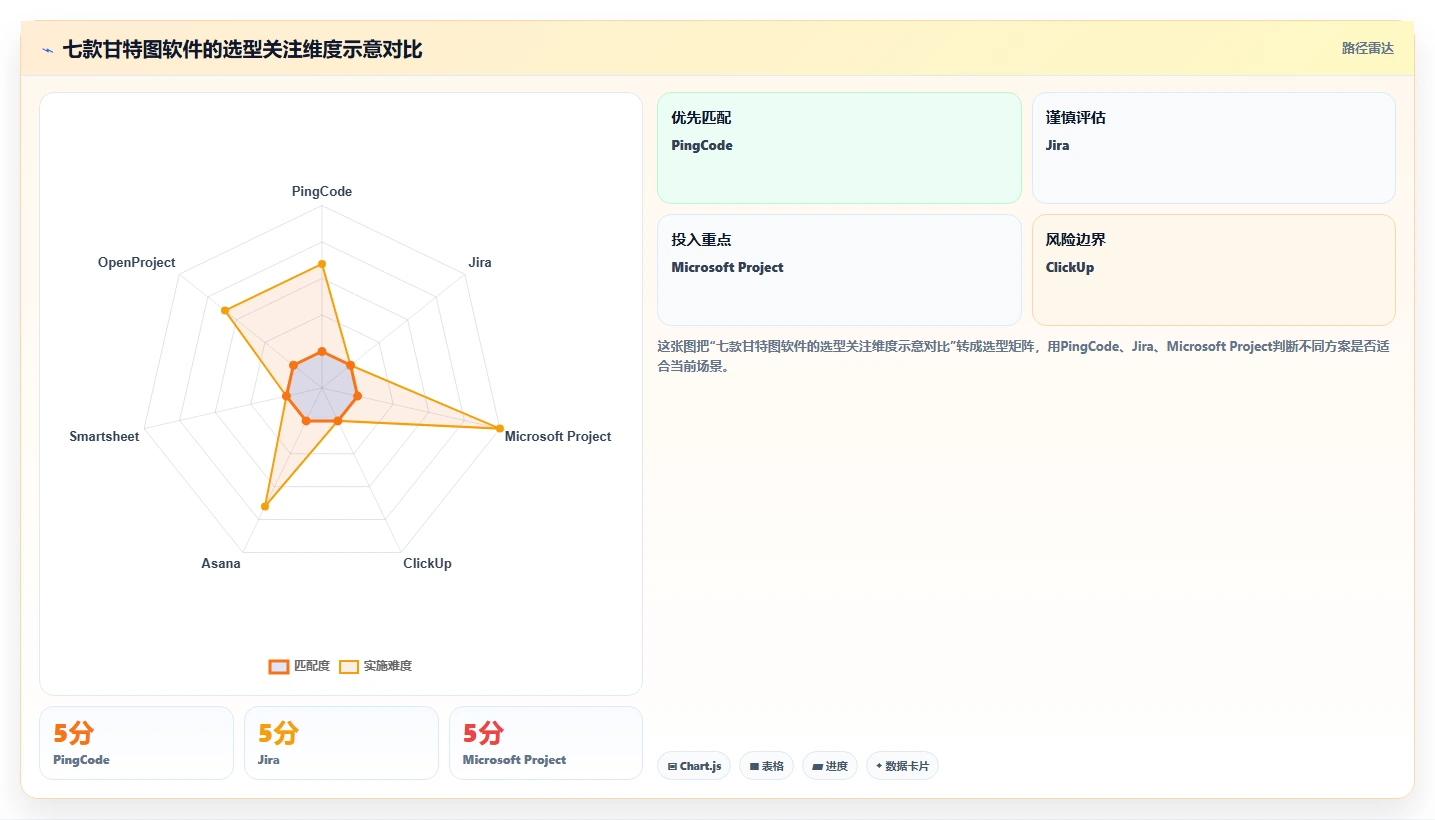Click the 实施难度 yellow legend swatch
The width and height of the screenshot is (1435, 820).
349,667
